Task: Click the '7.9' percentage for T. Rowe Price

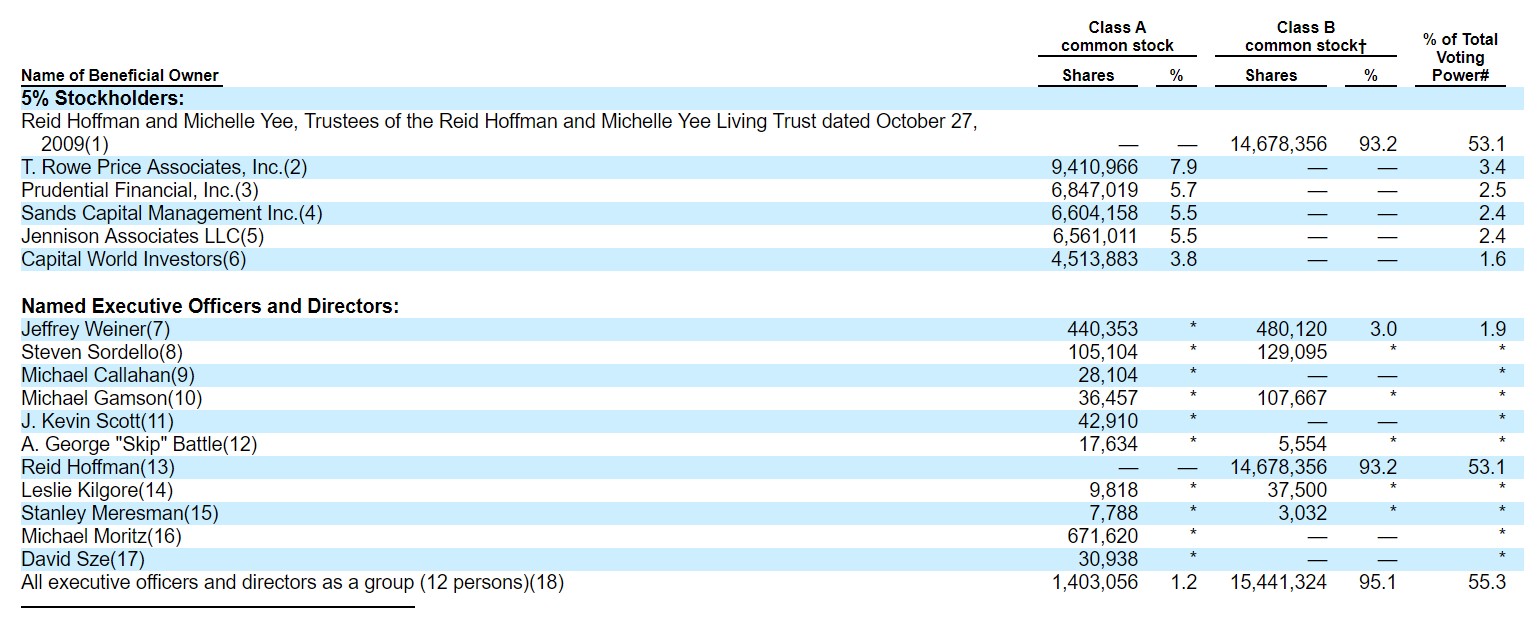Action: [1183, 167]
